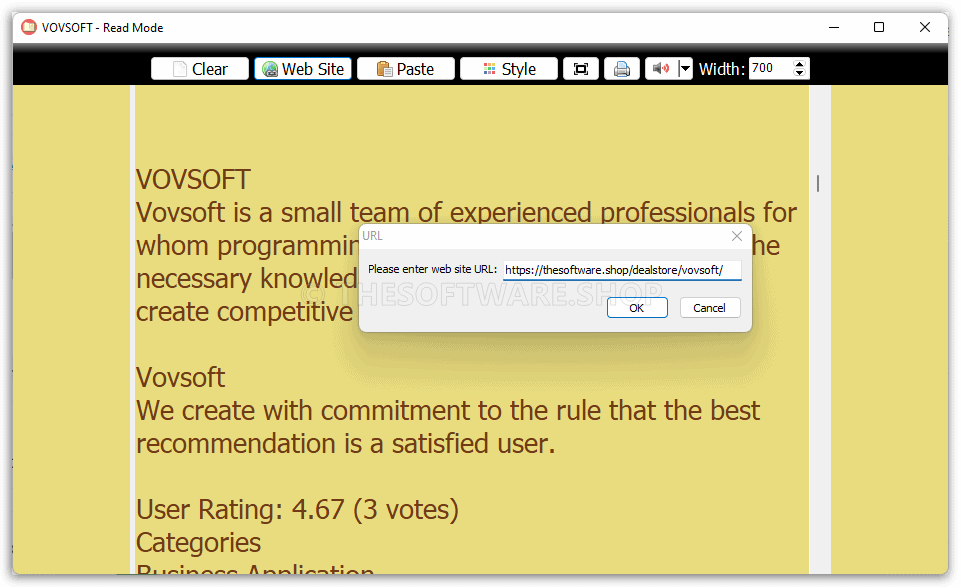Close the Read Mode window
The width and height of the screenshot is (961, 587).
click(x=925, y=28)
